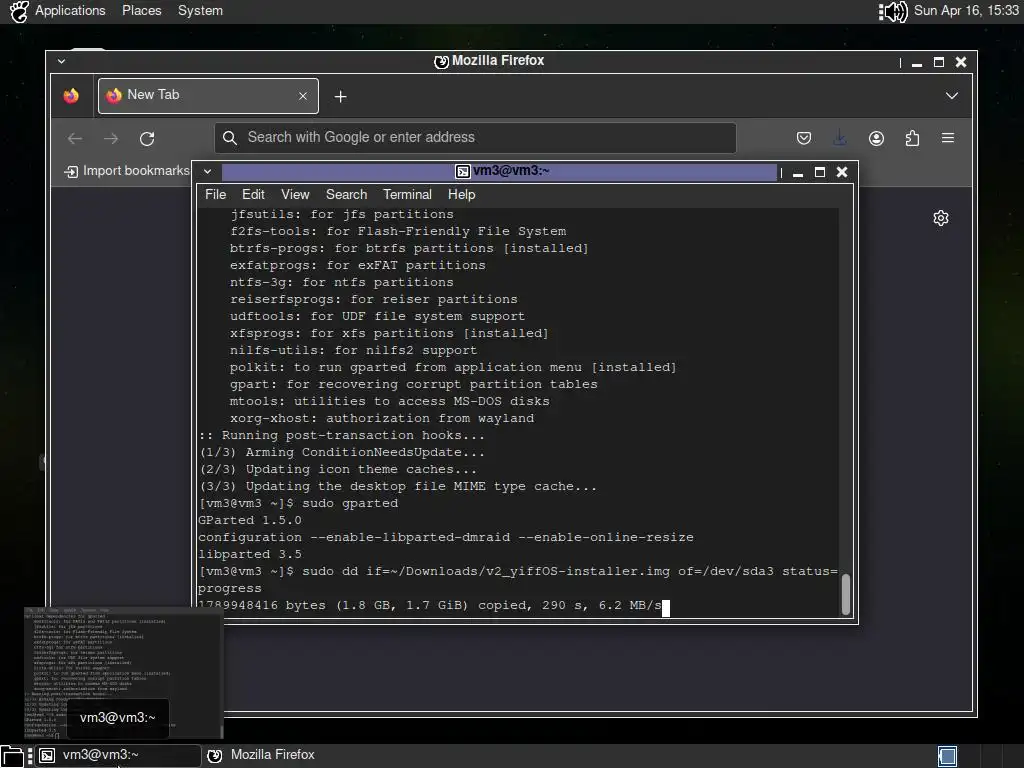Click the 'libparted 3.5' output line
1024x768 pixels.
pyautogui.click(x=250, y=554)
